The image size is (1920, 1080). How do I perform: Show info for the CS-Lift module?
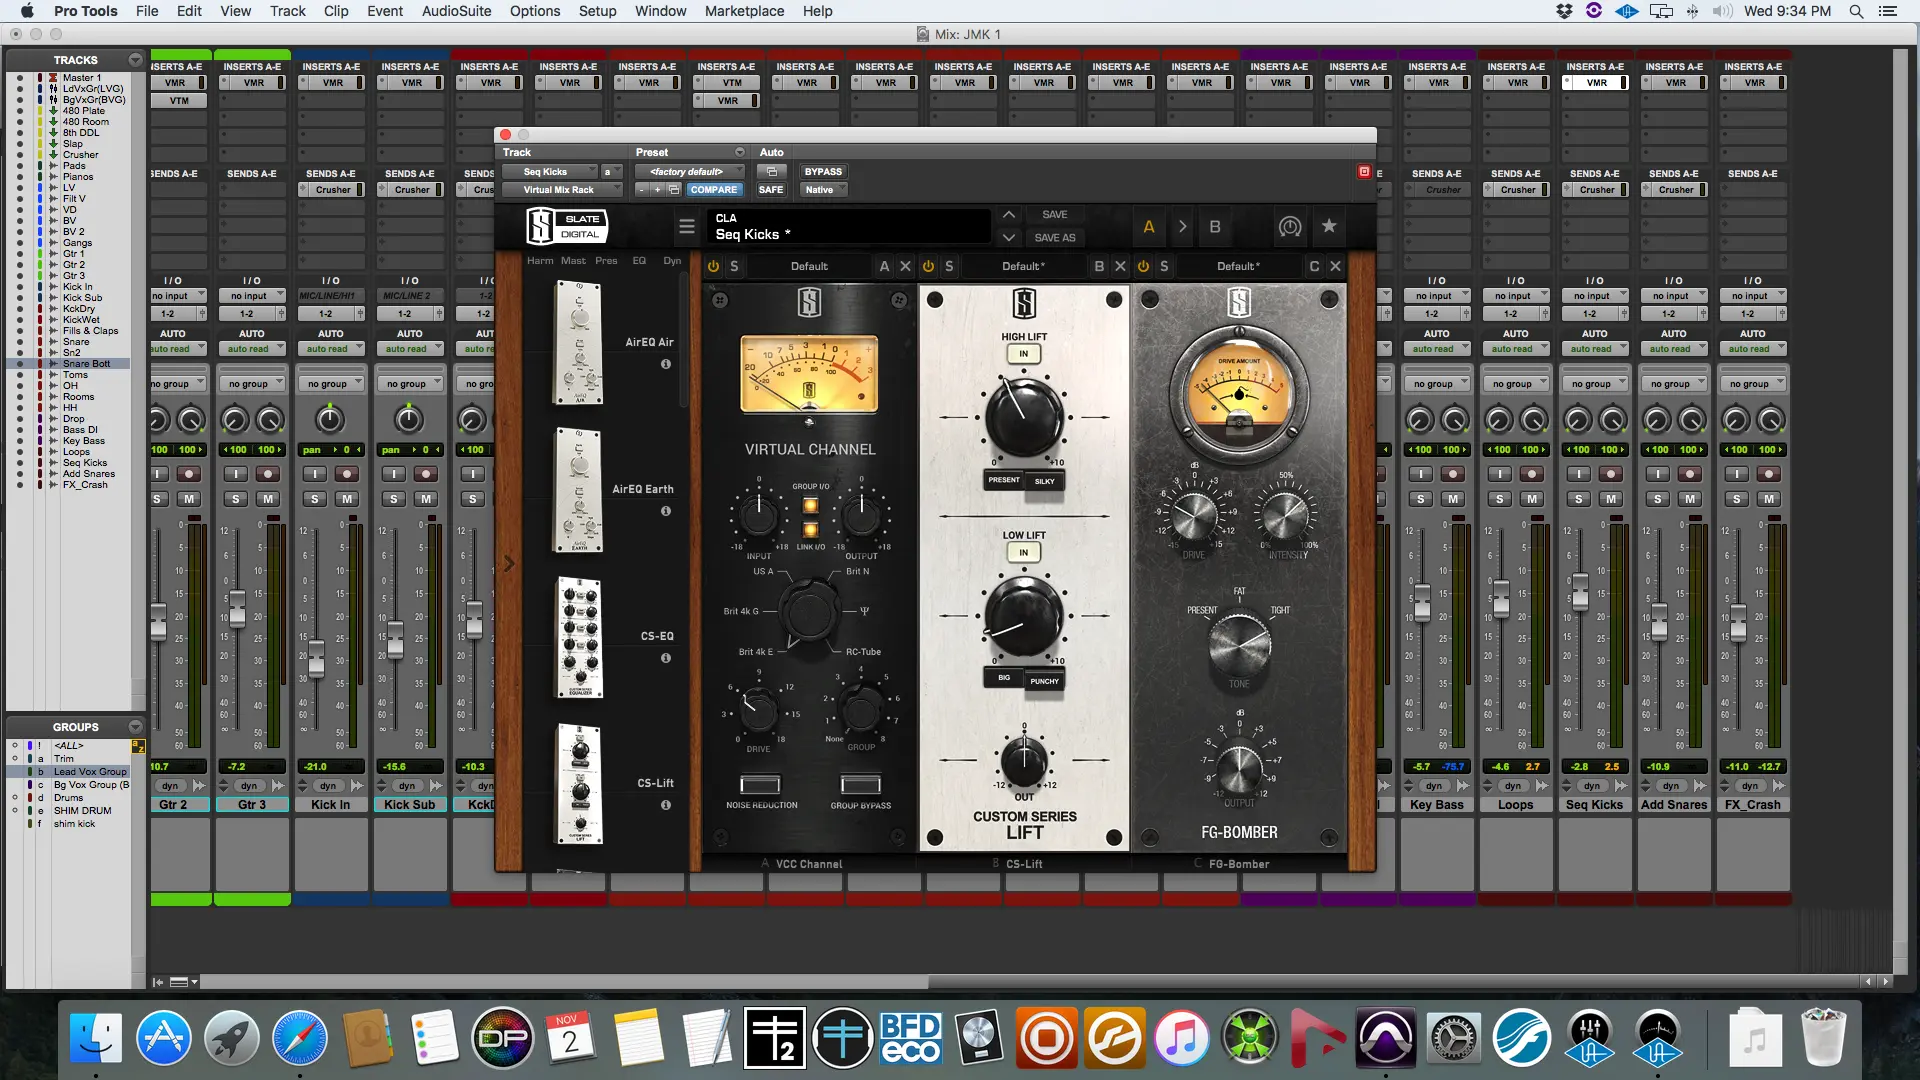(x=666, y=805)
